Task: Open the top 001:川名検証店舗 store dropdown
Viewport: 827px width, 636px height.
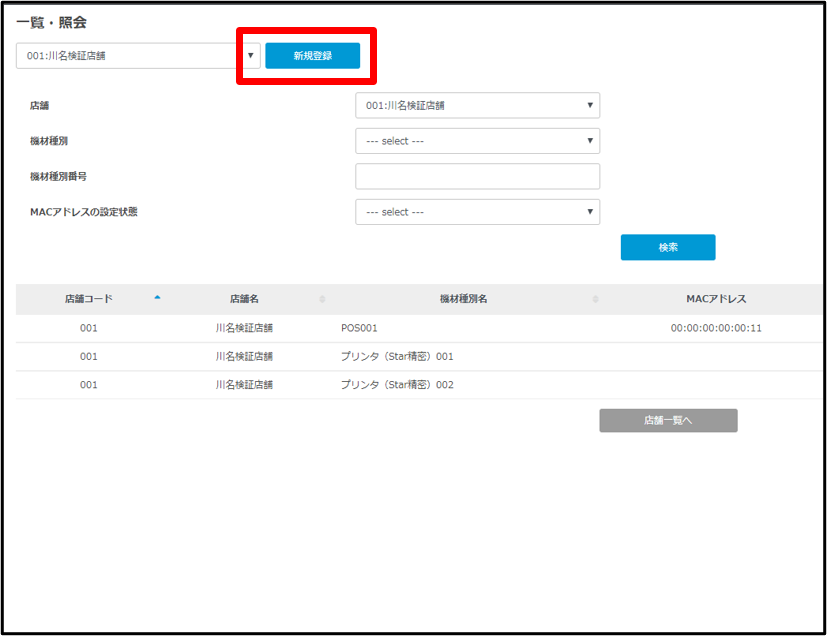Action: [138, 56]
